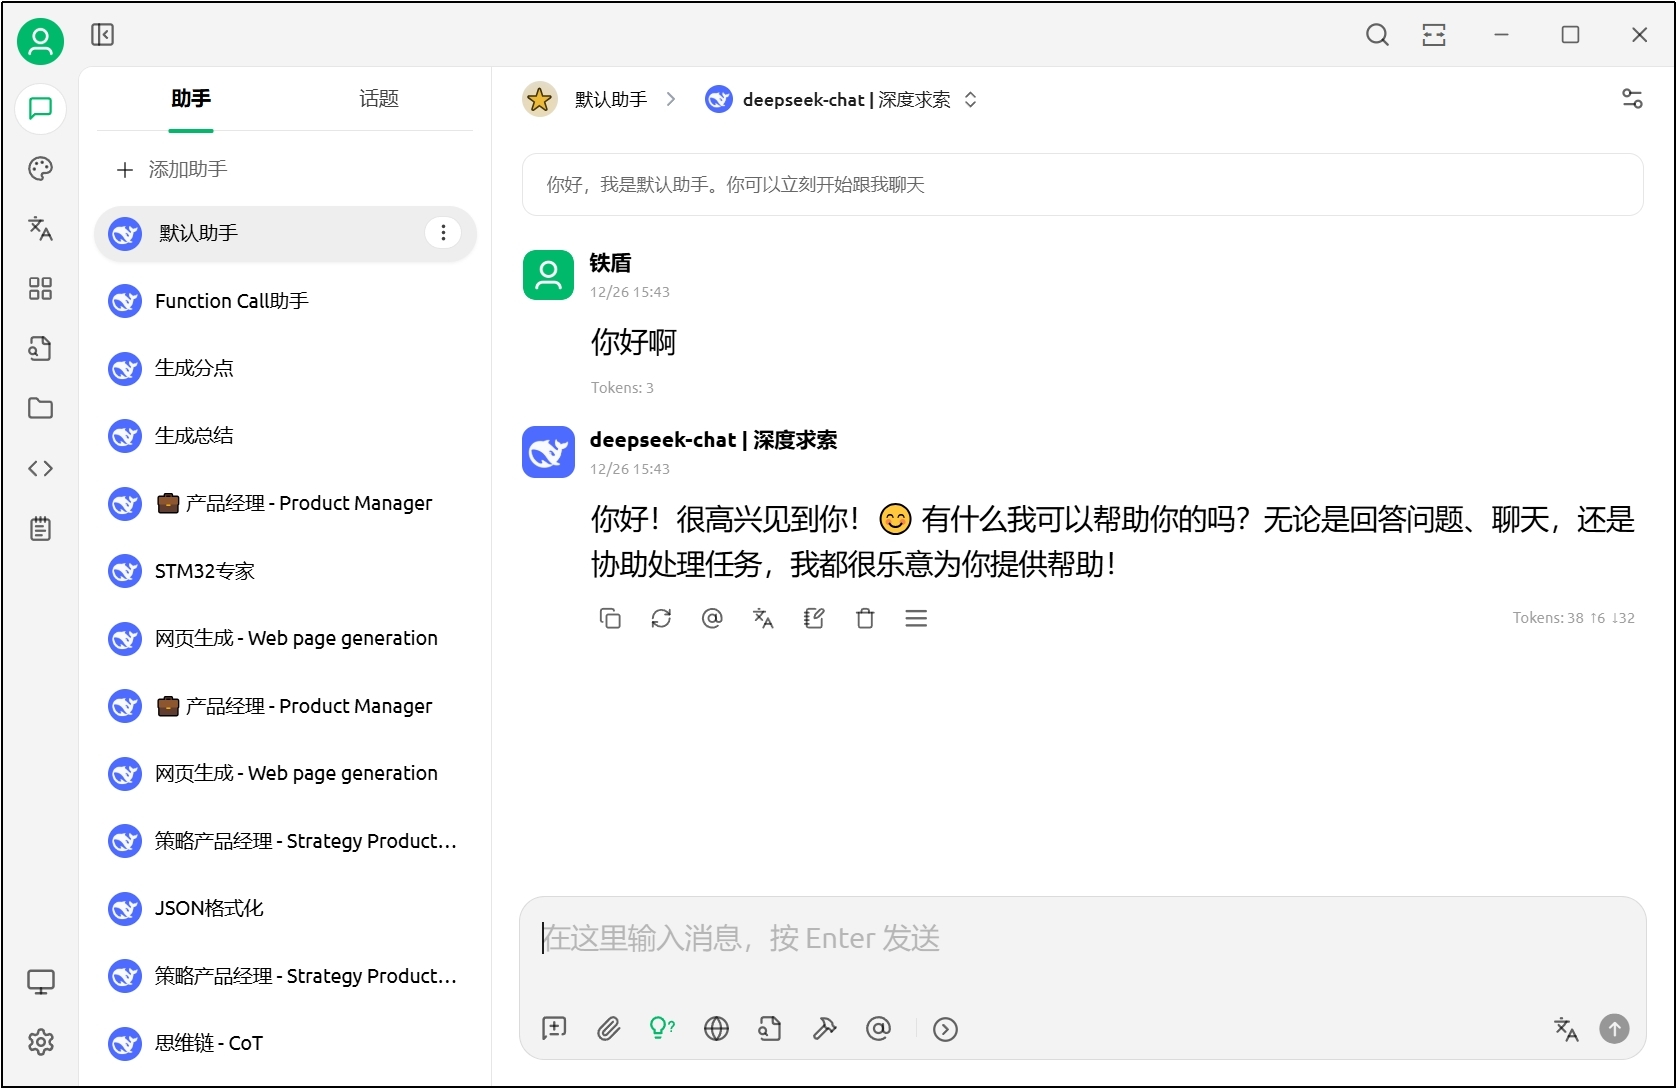The image size is (1677, 1091).
Task: Open the chat assistants section
Action: coord(40,108)
